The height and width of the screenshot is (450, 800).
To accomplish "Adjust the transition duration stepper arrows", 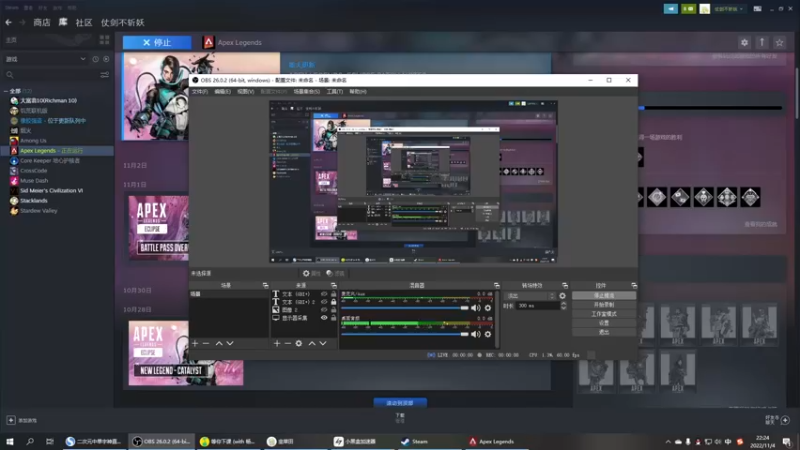I will (563, 306).
